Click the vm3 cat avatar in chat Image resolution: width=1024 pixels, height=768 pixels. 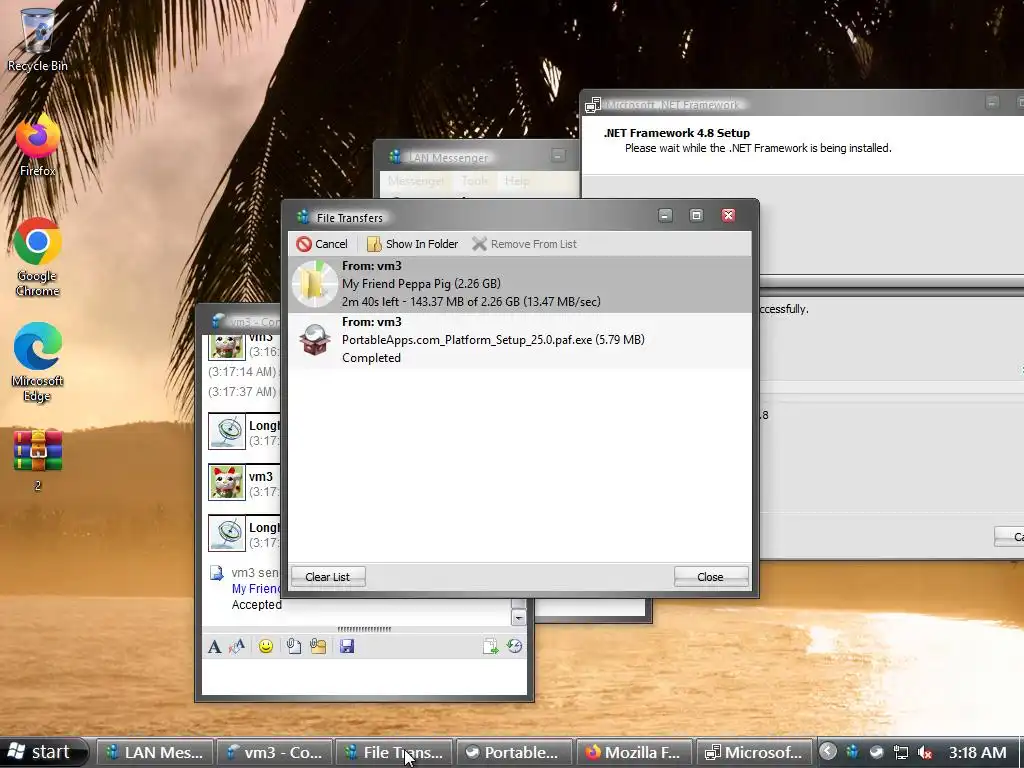(227, 482)
